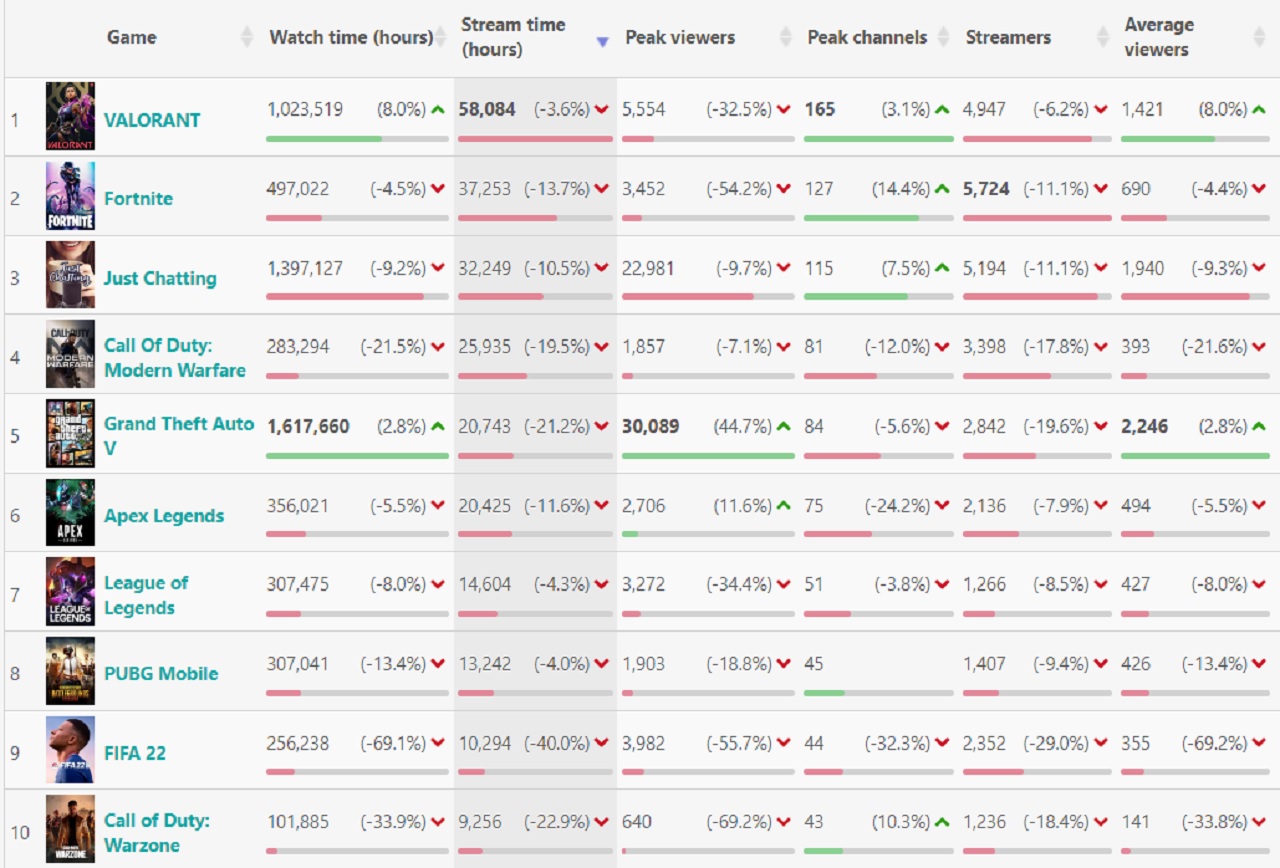Open the Apex Legends thumbnail
Screen dimensions: 1280x868
70,512
